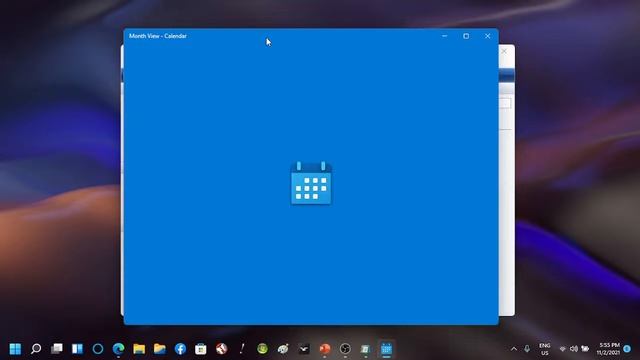Close the Month View Calendar window
640x360 pixels.
click(488, 36)
